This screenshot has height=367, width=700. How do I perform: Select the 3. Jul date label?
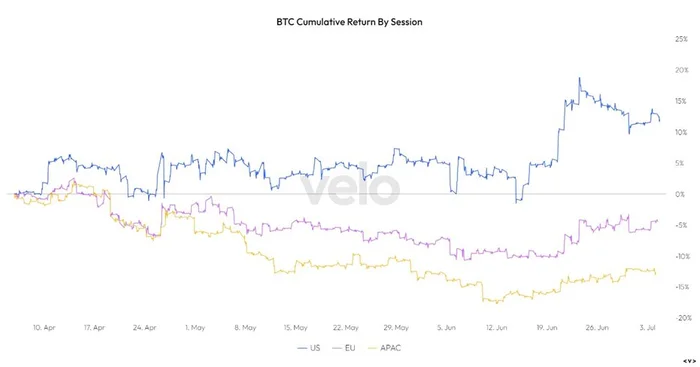click(647, 328)
